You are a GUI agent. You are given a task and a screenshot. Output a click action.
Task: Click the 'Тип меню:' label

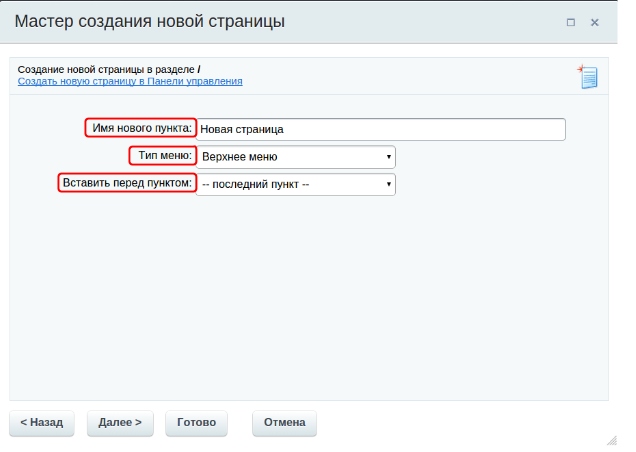[x=162, y=156]
